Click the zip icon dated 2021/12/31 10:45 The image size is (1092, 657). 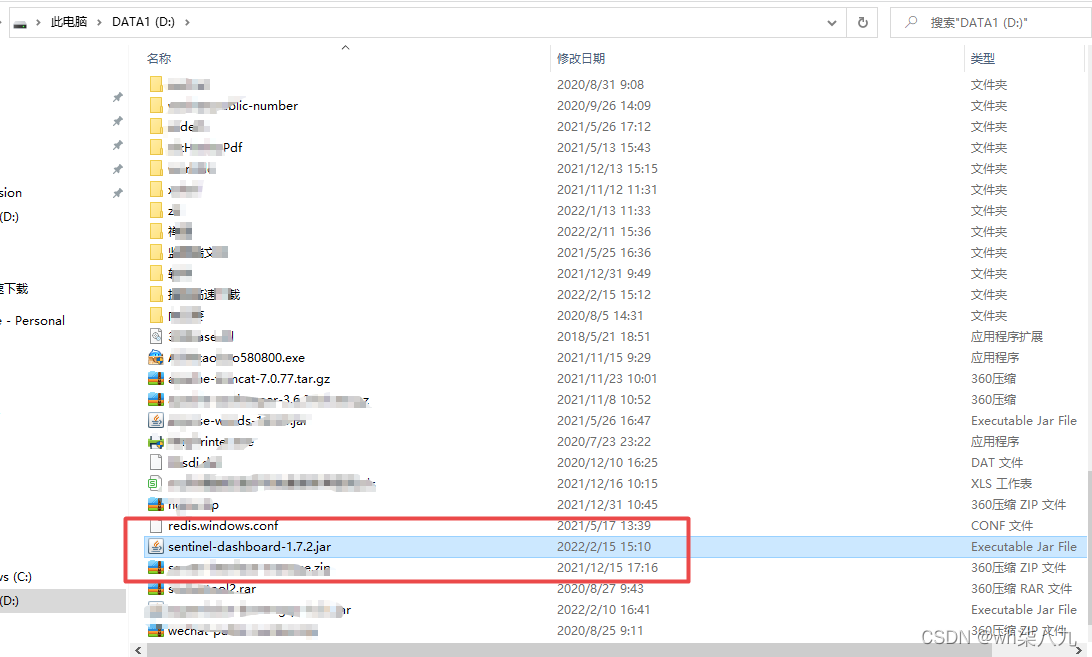(156, 504)
